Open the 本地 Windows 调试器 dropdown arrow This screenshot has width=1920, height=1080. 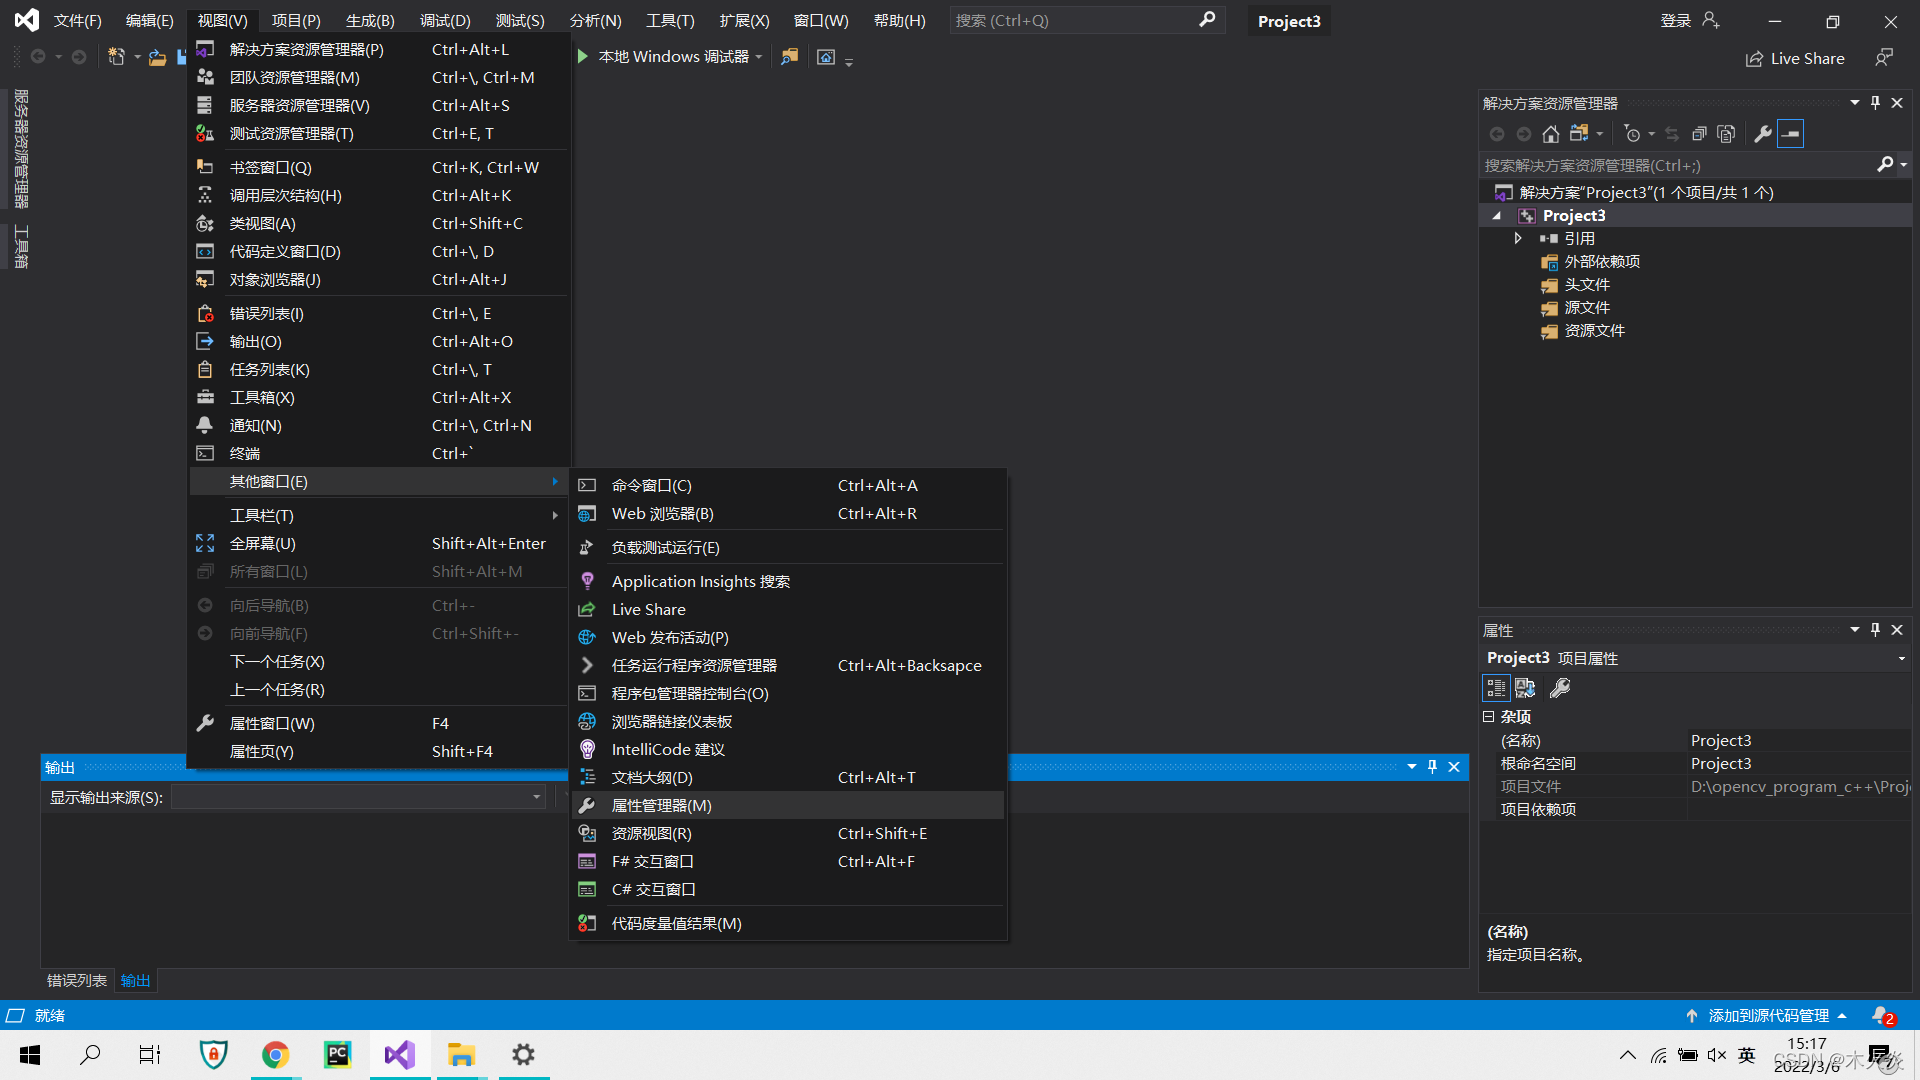[759, 57]
